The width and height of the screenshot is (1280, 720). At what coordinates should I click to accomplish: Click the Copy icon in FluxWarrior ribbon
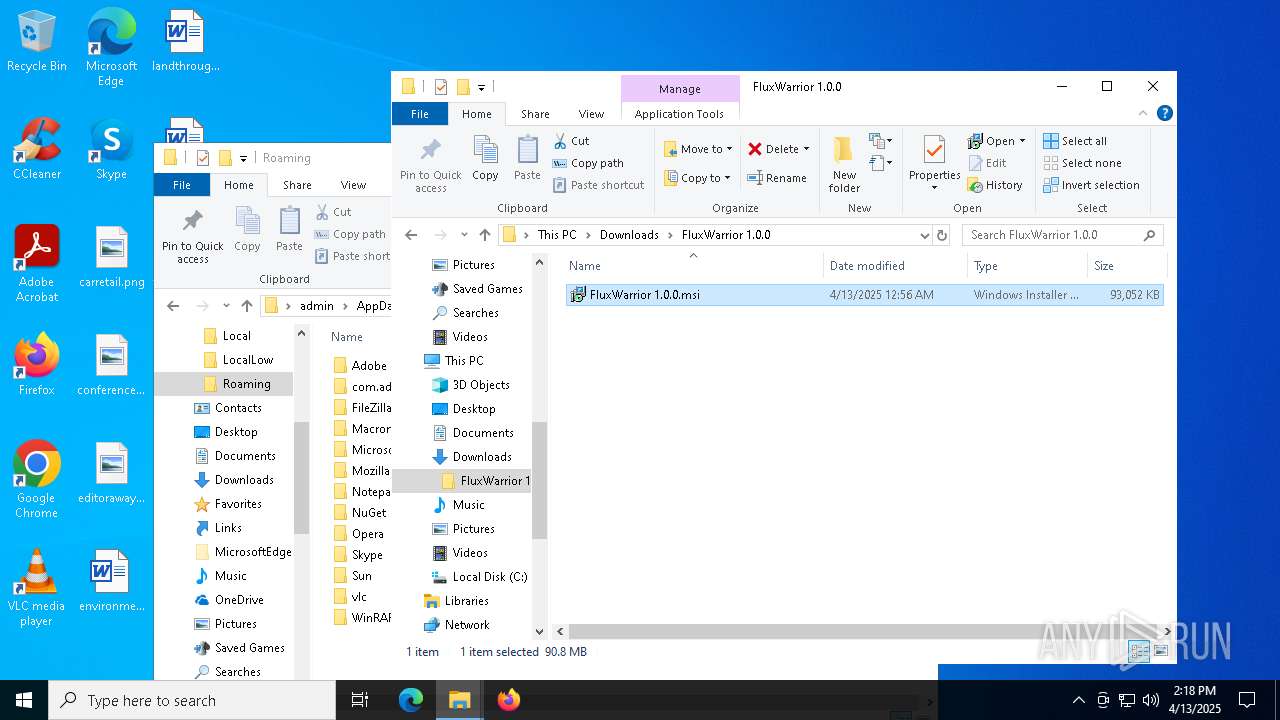485,159
